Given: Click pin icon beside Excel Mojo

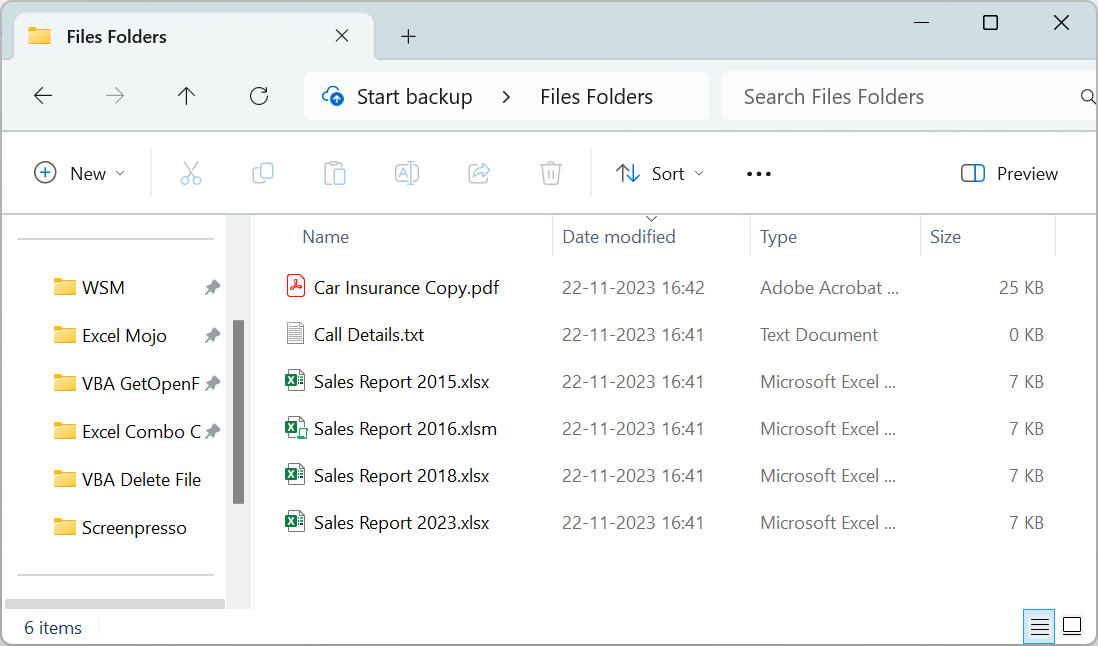Looking at the screenshot, I should (212, 335).
